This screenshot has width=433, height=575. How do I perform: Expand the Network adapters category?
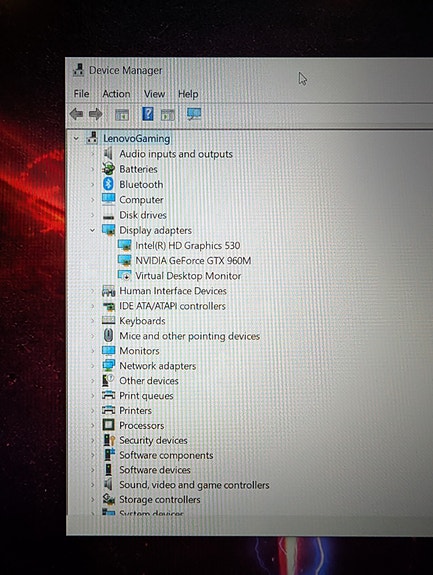(x=93, y=366)
